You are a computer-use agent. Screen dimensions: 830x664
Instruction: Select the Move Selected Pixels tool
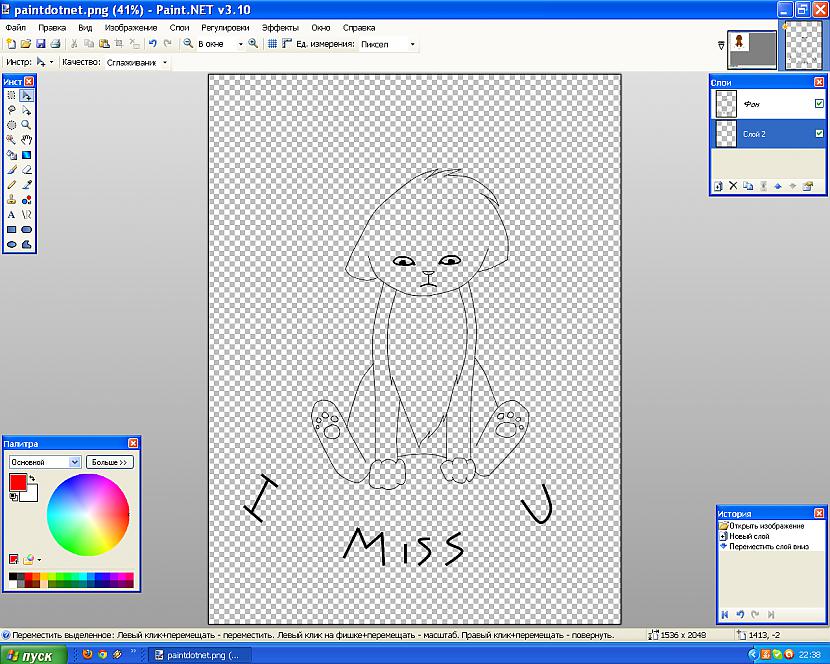[26, 95]
